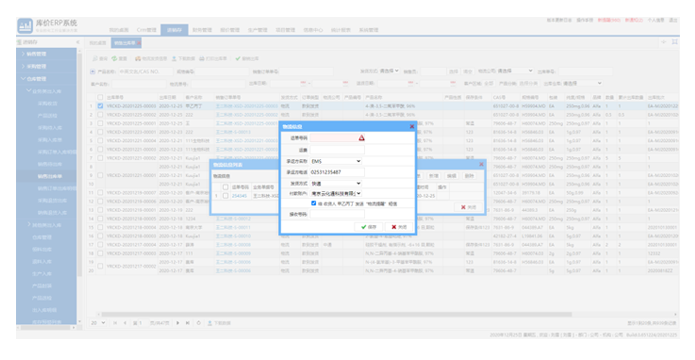This screenshot has height=360, width=695.
Task: Switch to the My Desktop tab
Action: [x=98, y=43]
